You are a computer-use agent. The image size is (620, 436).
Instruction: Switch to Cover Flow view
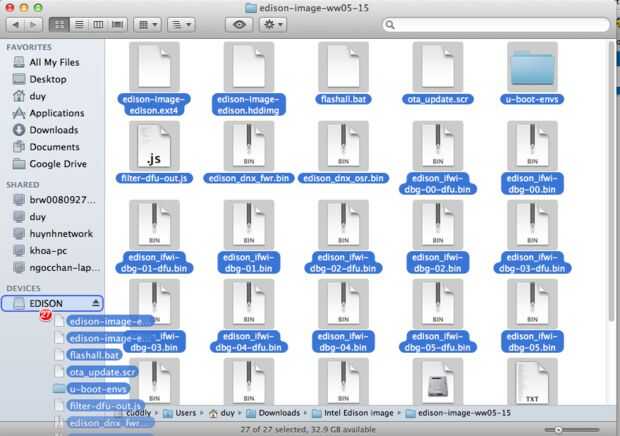(x=117, y=25)
